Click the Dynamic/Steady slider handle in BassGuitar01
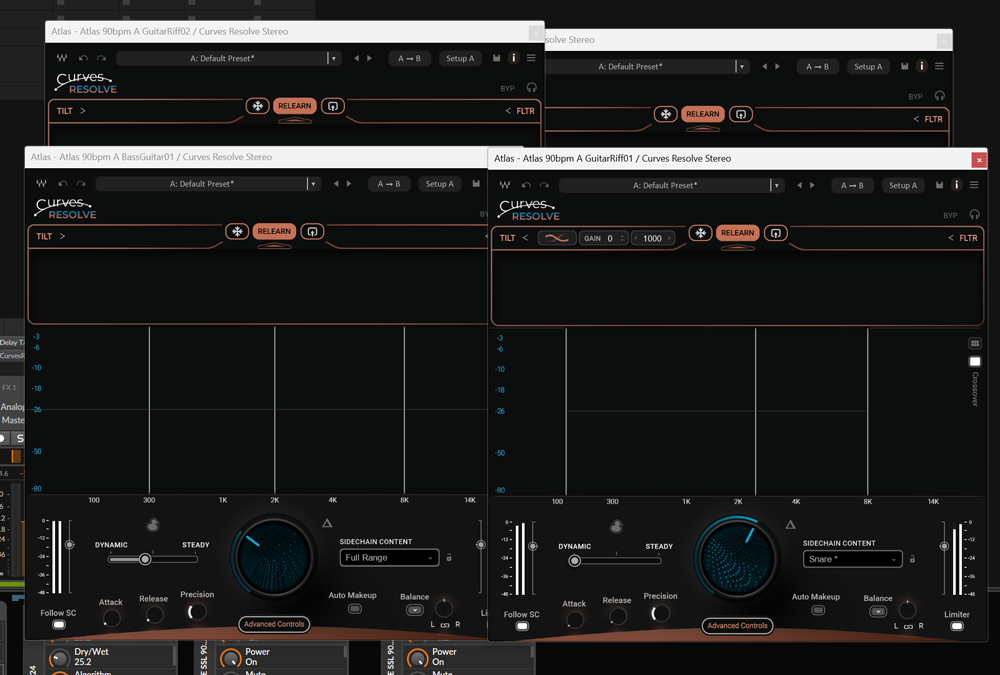 click(x=145, y=559)
